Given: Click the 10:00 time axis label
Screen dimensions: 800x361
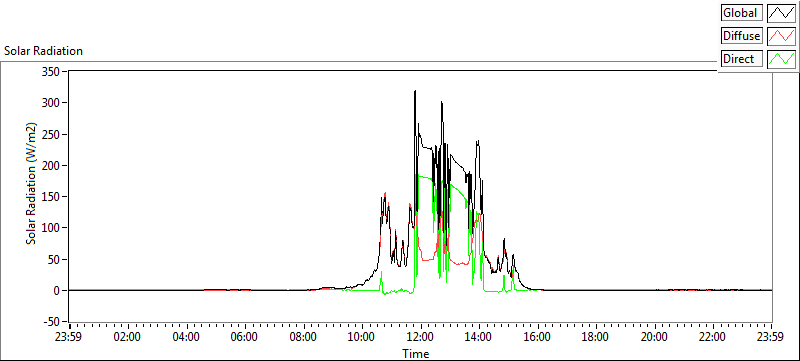Looking at the screenshot, I should [x=362, y=337].
